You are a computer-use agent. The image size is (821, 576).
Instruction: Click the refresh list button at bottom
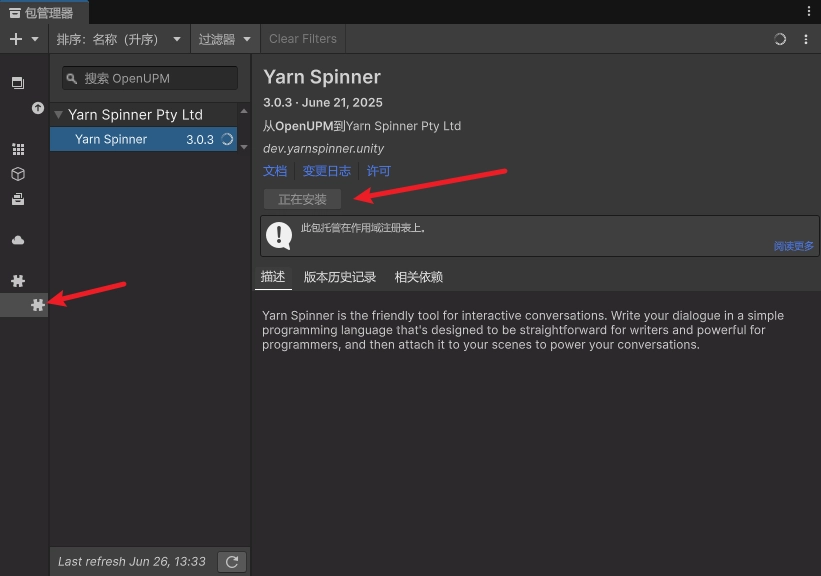click(232, 562)
